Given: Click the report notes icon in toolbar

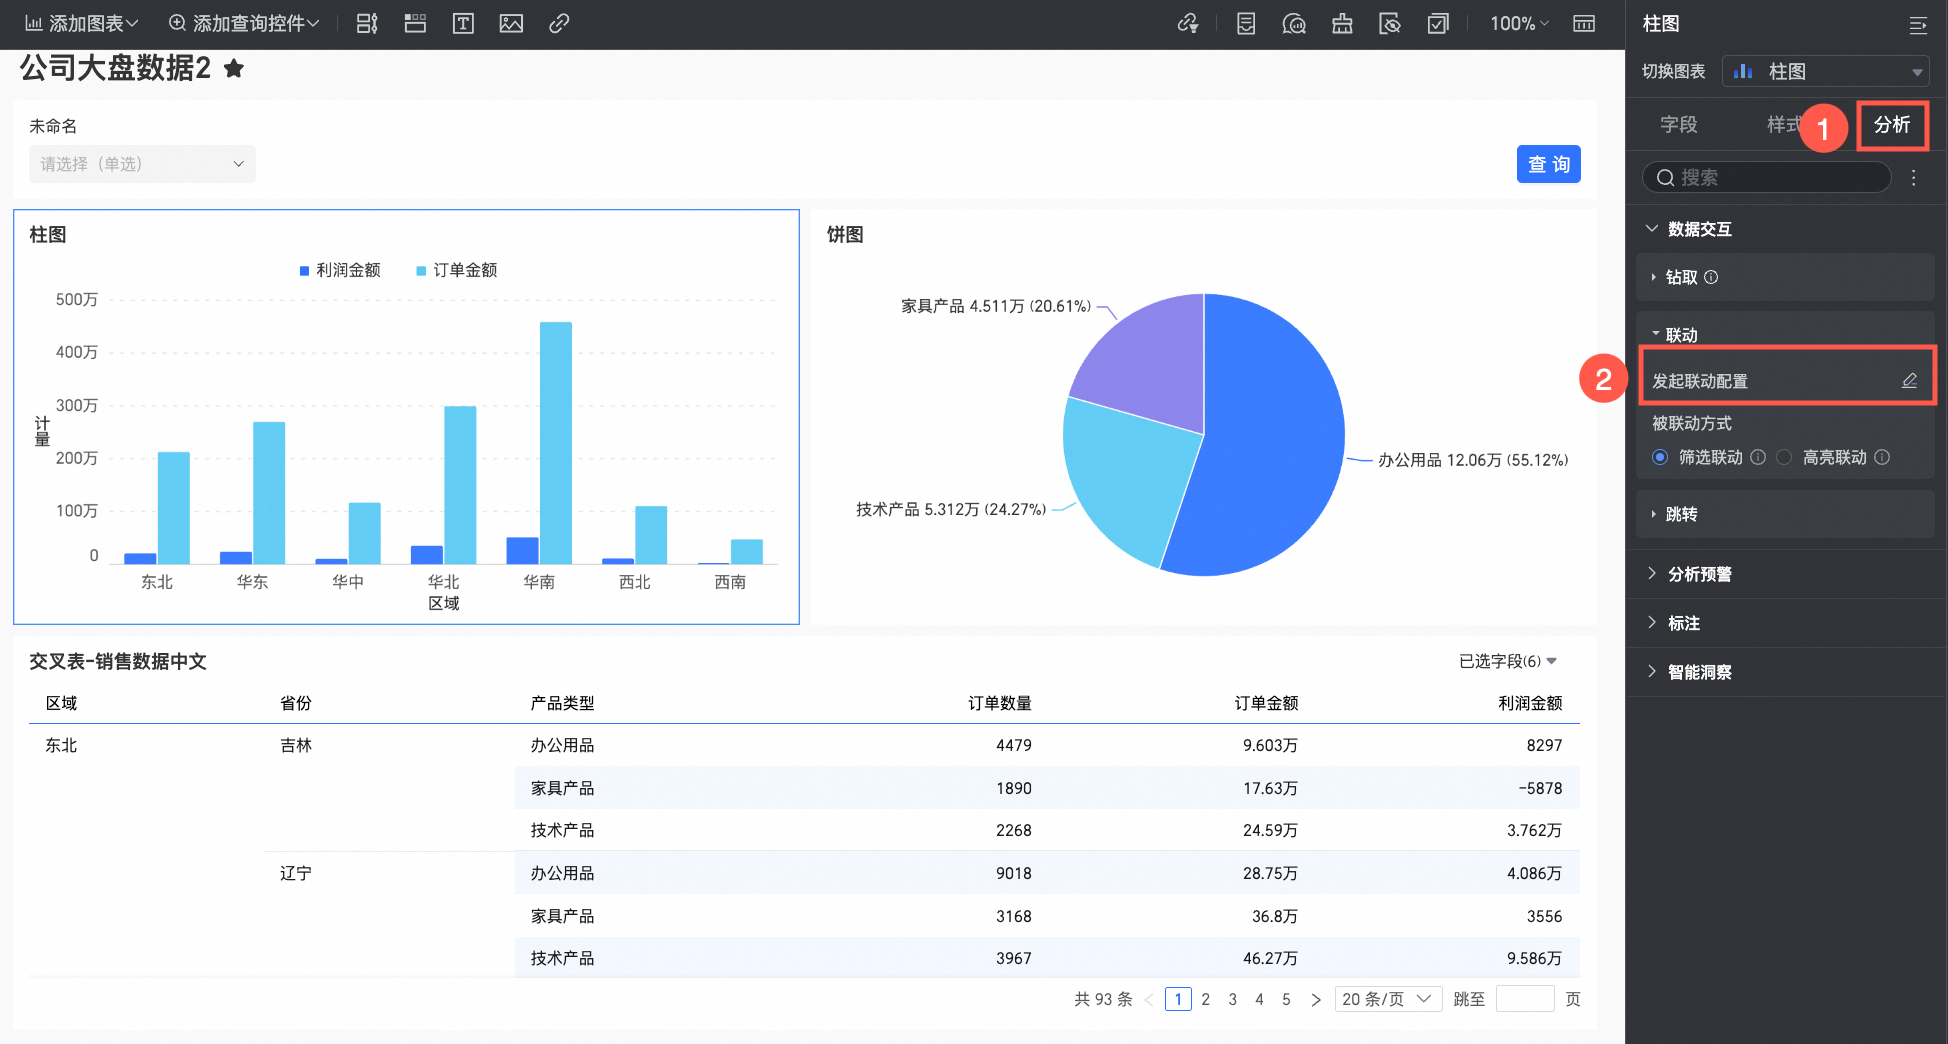Looking at the screenshot, I should point(1246,23).
